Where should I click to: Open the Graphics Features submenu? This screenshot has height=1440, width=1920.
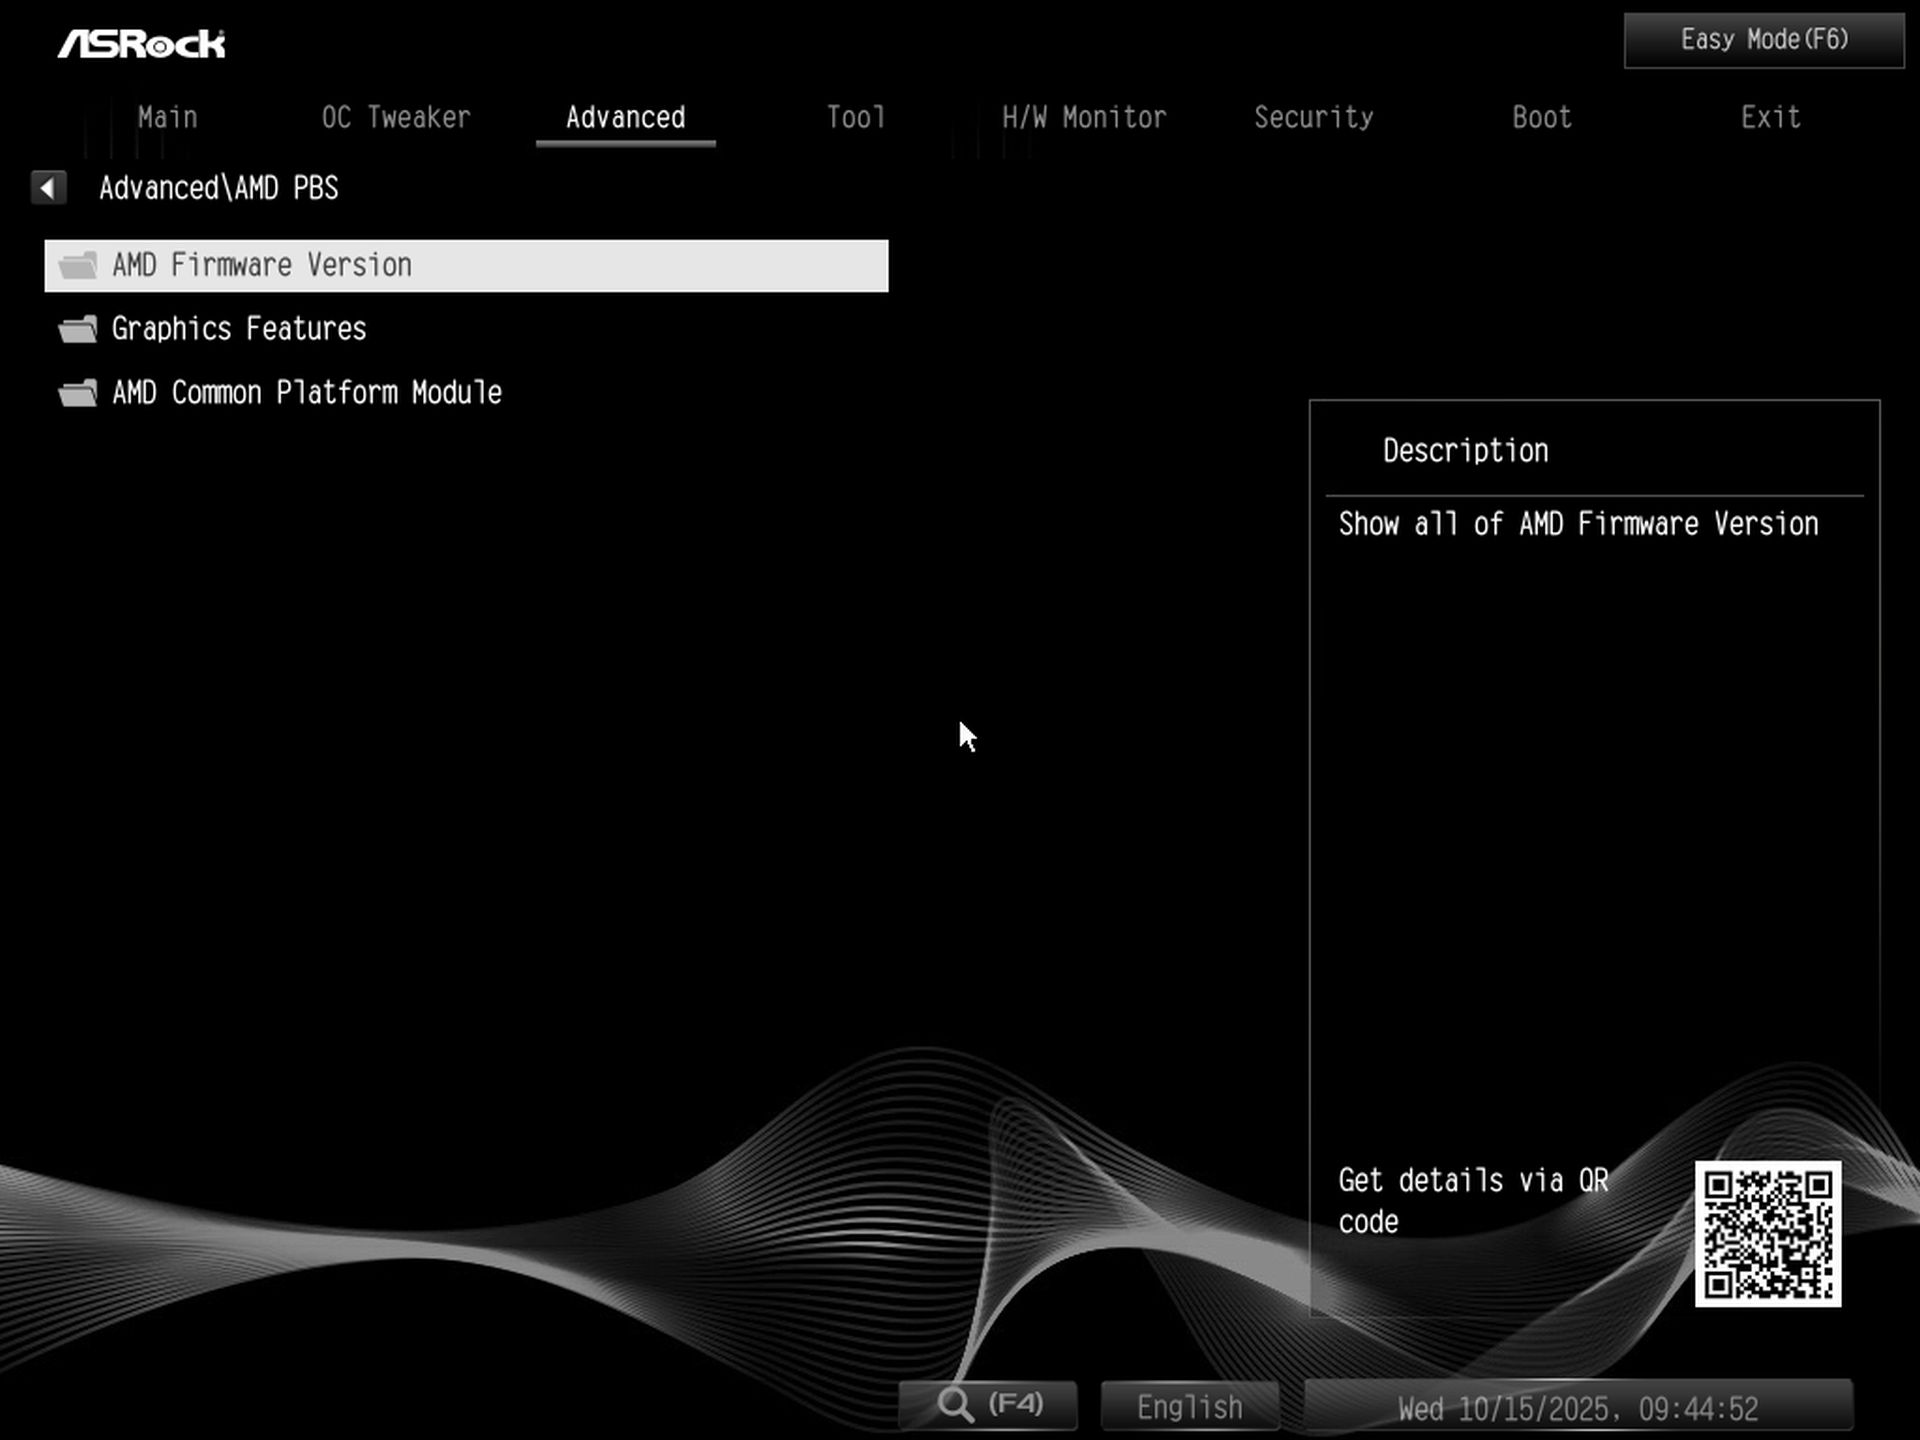239,329
